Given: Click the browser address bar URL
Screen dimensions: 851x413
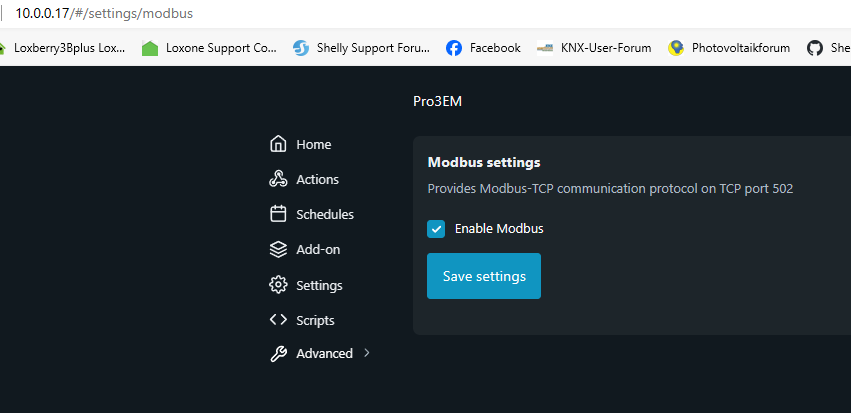Looking at the screenshot, I should tap(104, 14).
